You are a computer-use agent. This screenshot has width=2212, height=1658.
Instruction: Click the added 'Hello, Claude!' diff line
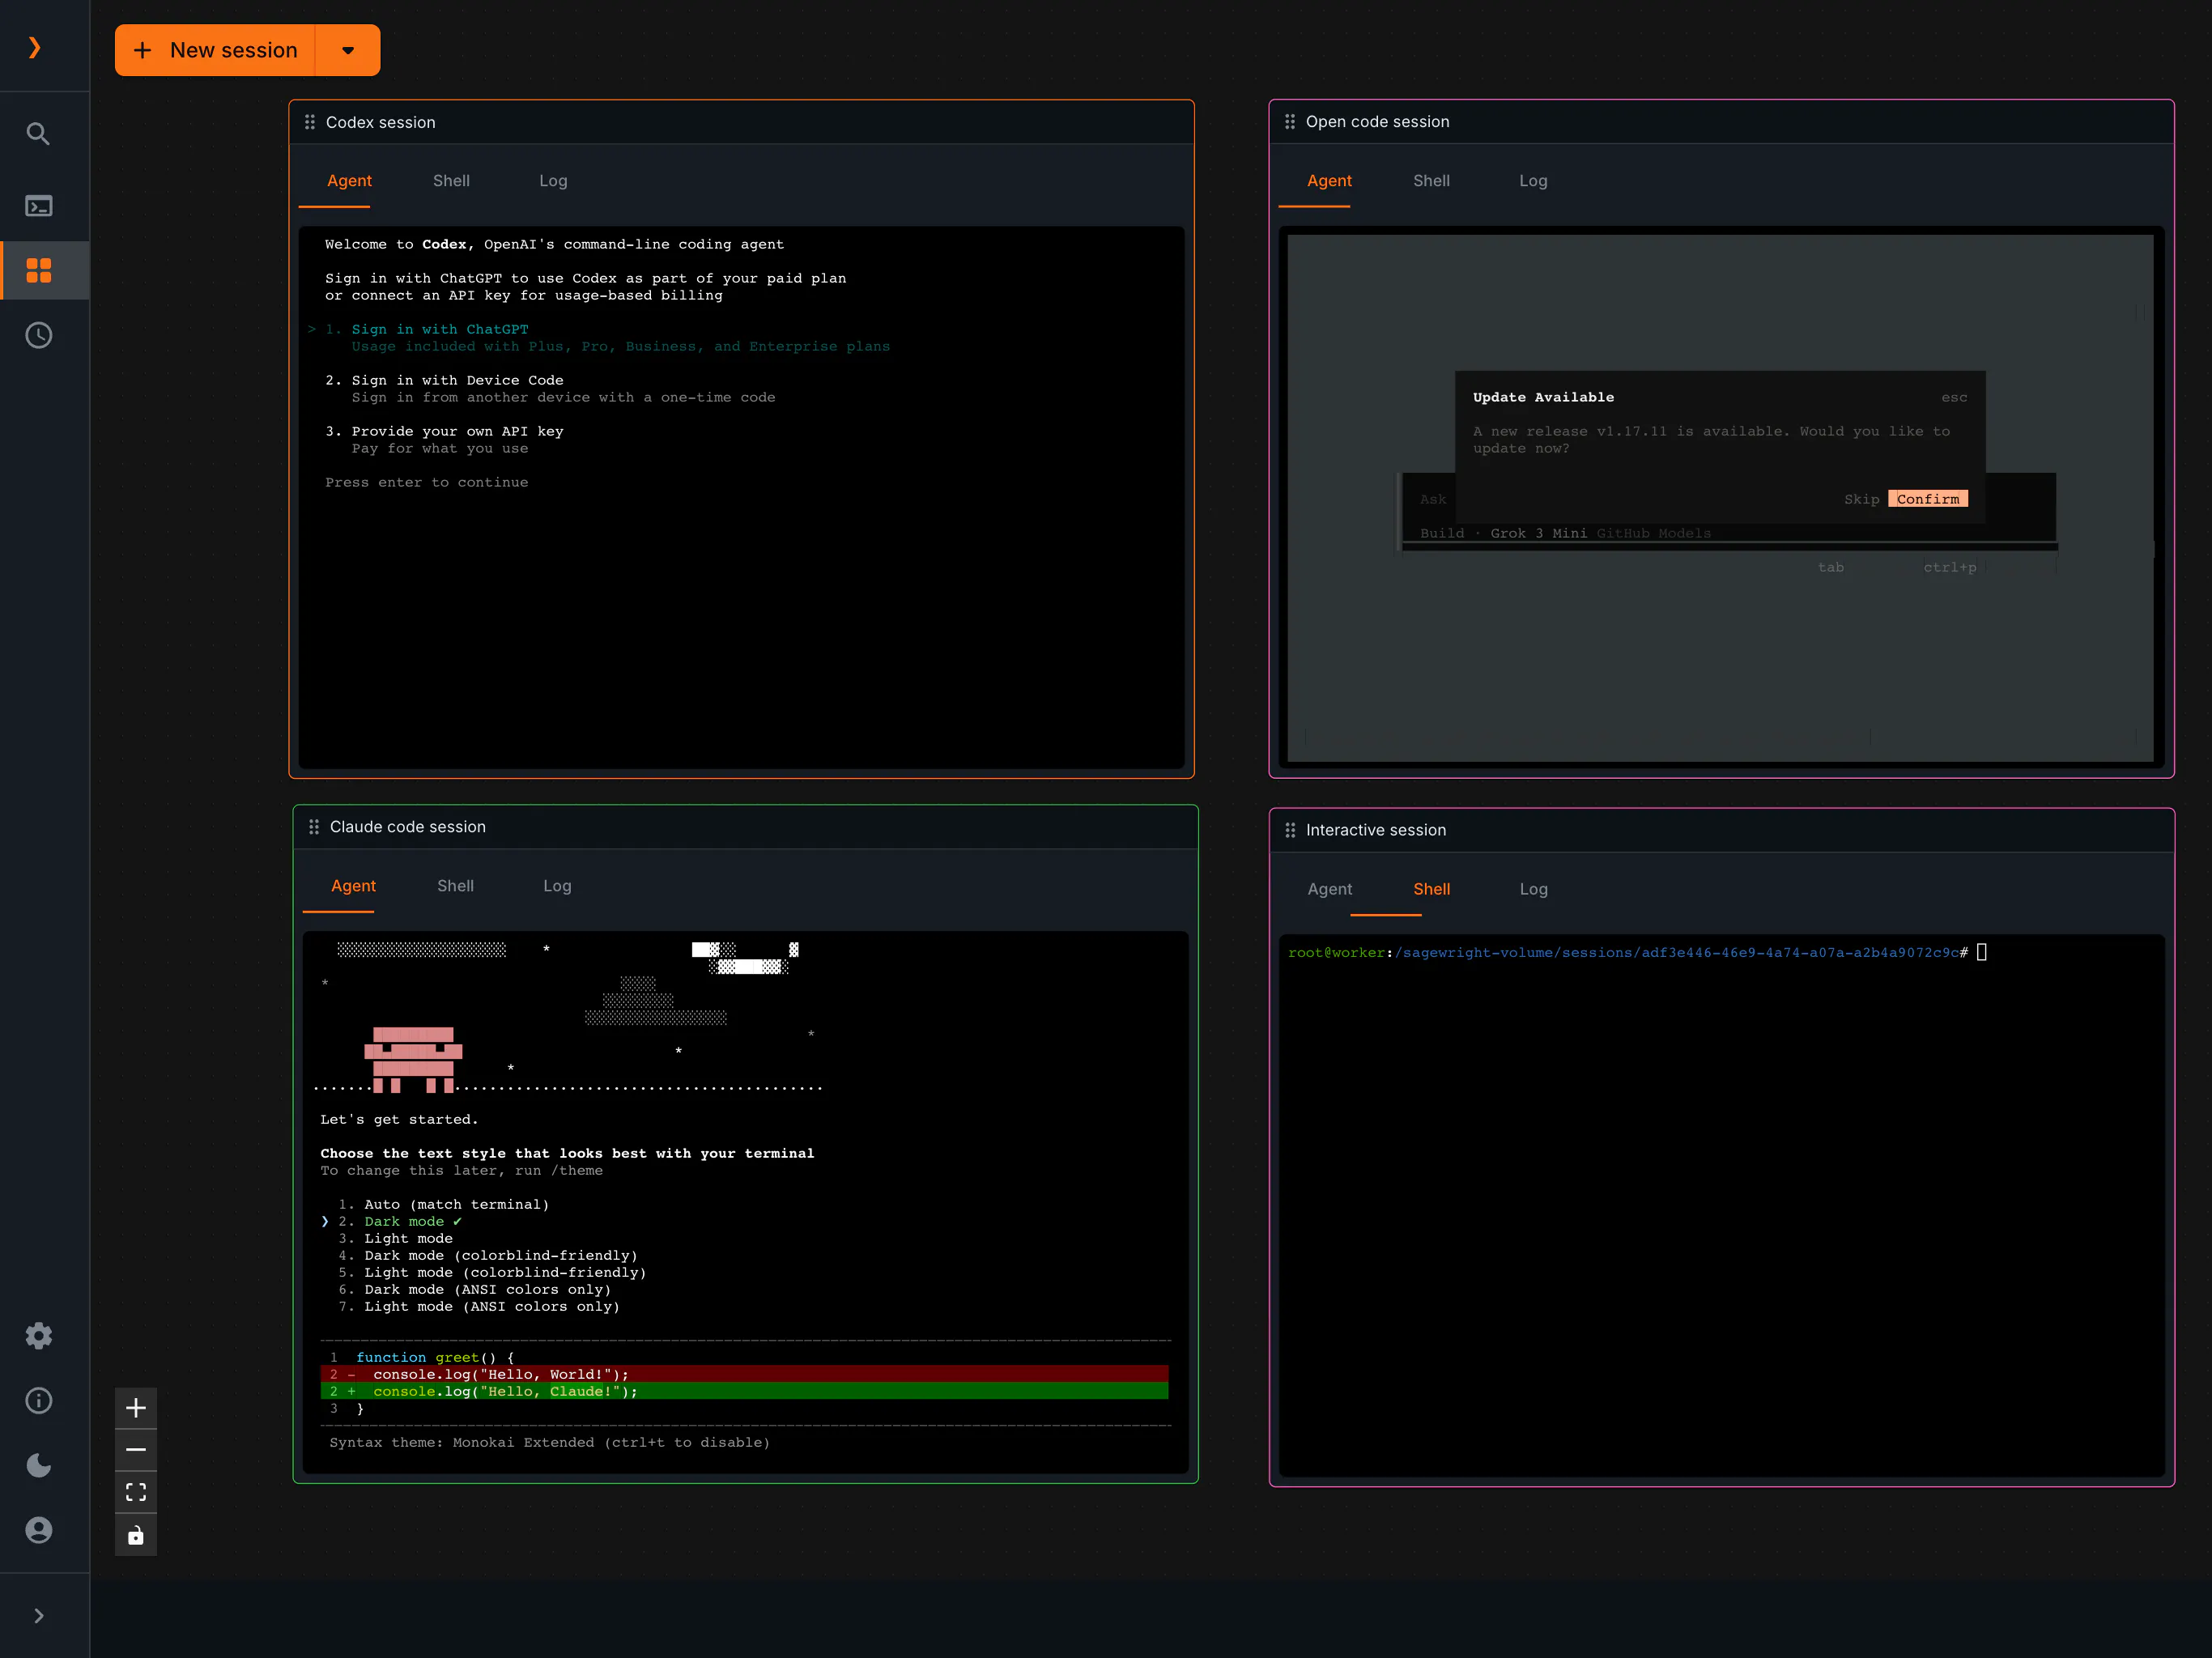tap(744, 1392)
